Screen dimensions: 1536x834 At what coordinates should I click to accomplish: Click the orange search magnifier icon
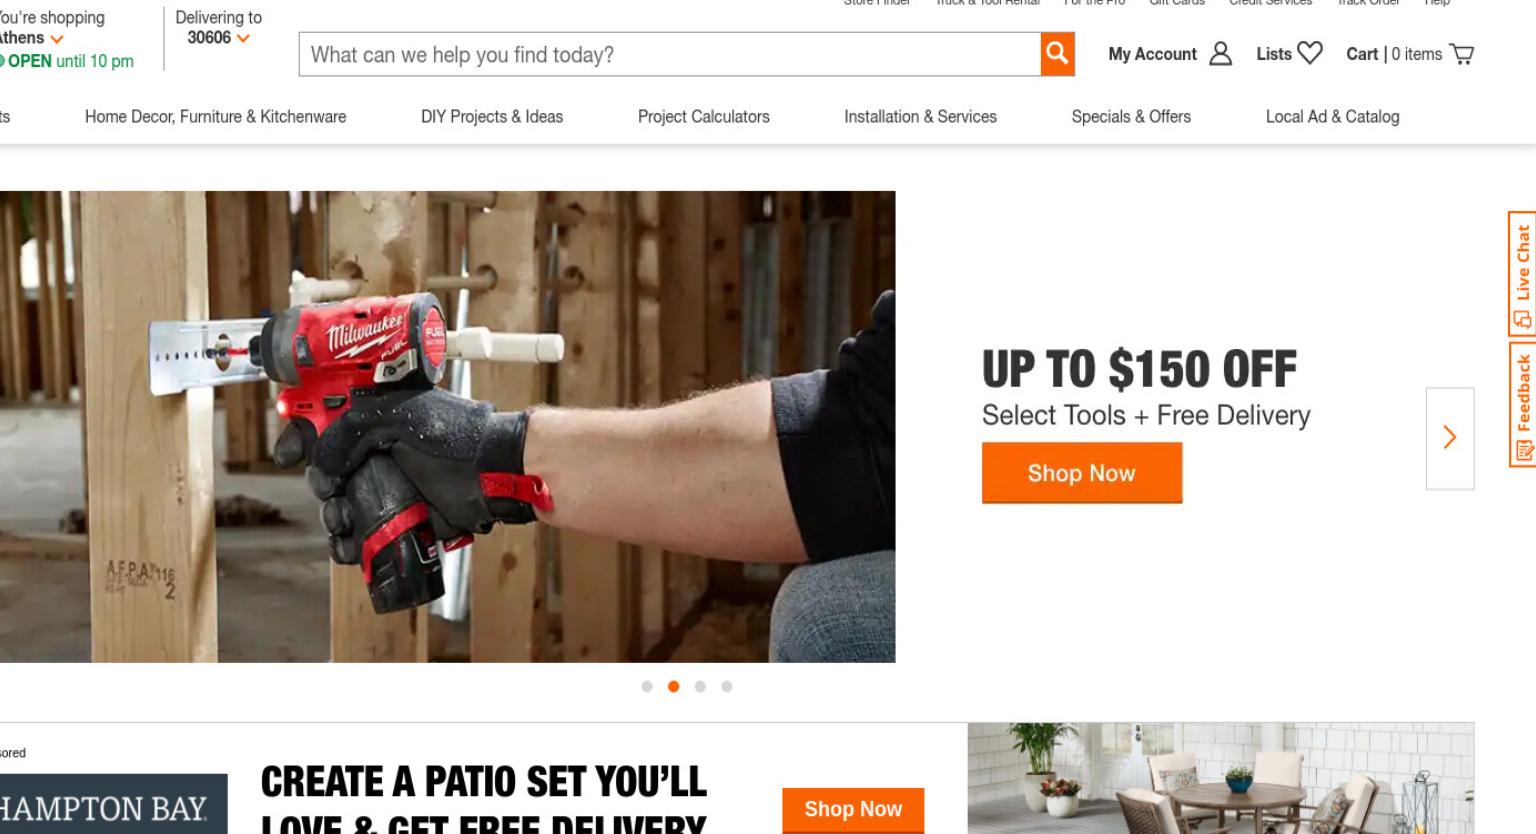1057,54
